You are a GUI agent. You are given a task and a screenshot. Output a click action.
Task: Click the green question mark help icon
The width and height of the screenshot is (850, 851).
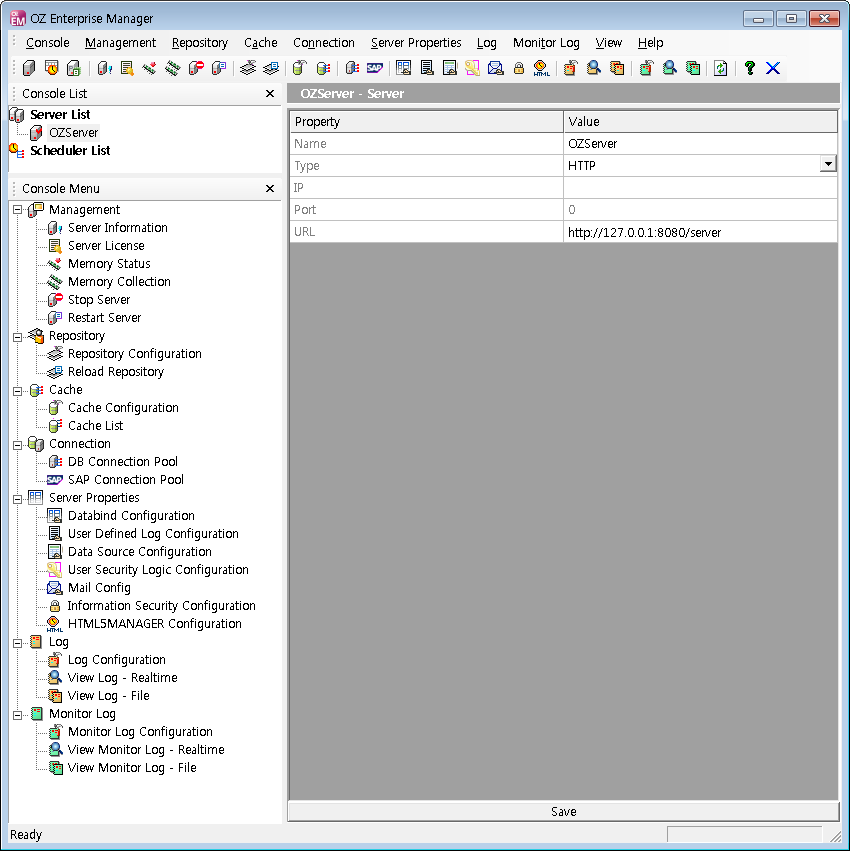coord(749,68)
